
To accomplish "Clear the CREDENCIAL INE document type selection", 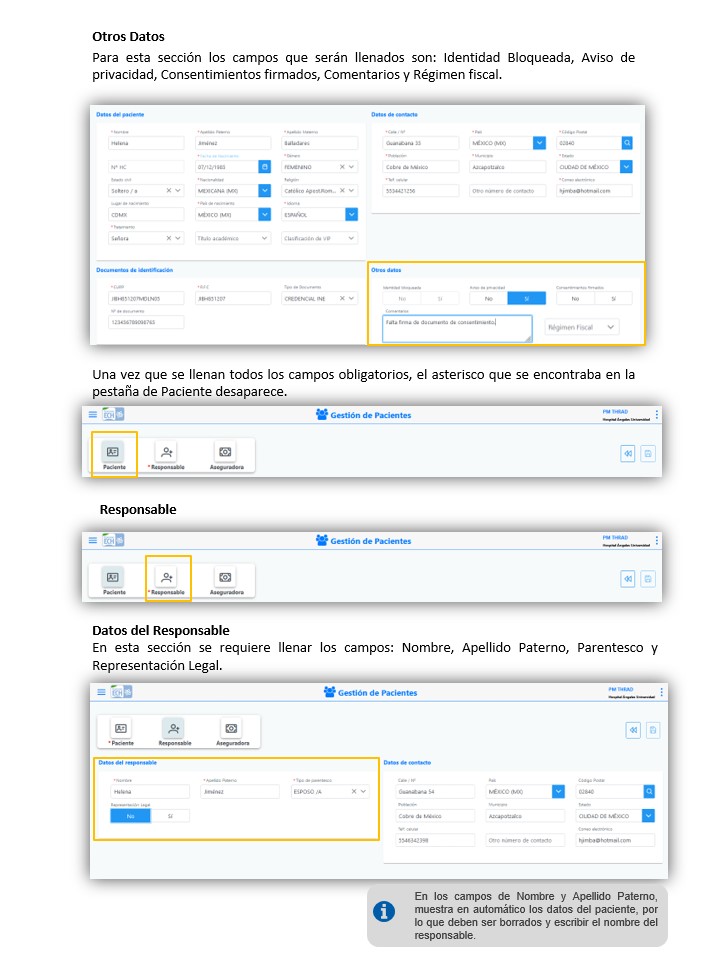I will pos(342,298).
